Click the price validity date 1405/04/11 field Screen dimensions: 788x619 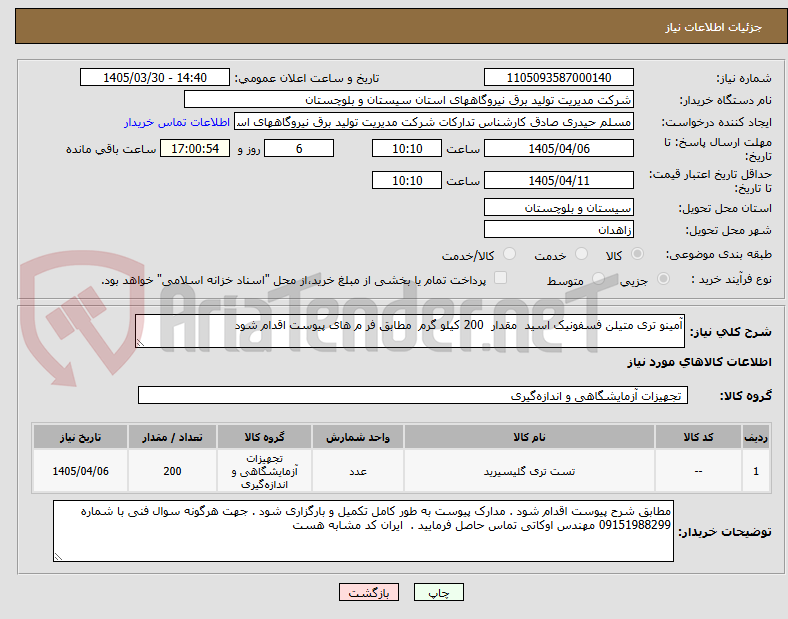[558, 180]
